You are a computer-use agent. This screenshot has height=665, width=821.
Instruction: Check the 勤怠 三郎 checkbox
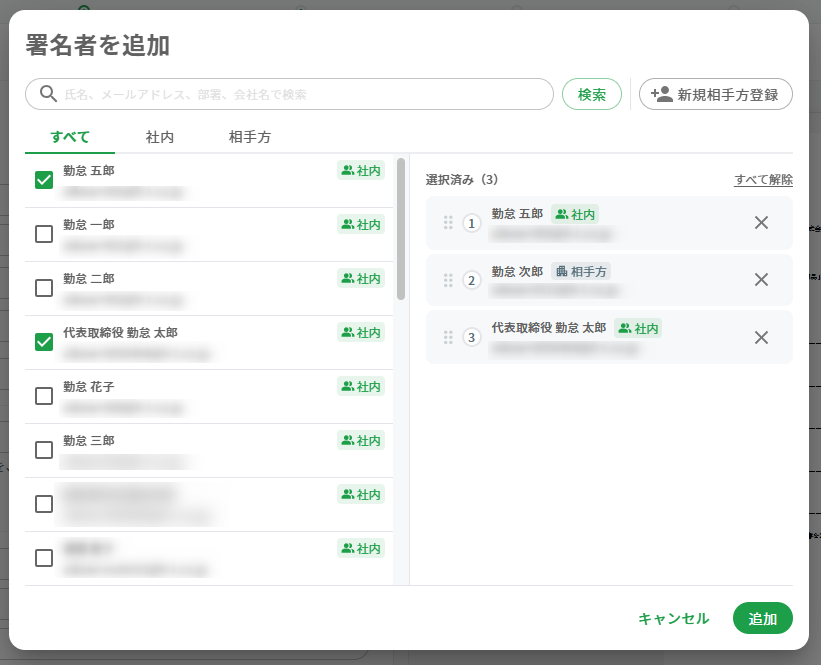point(43,449)
